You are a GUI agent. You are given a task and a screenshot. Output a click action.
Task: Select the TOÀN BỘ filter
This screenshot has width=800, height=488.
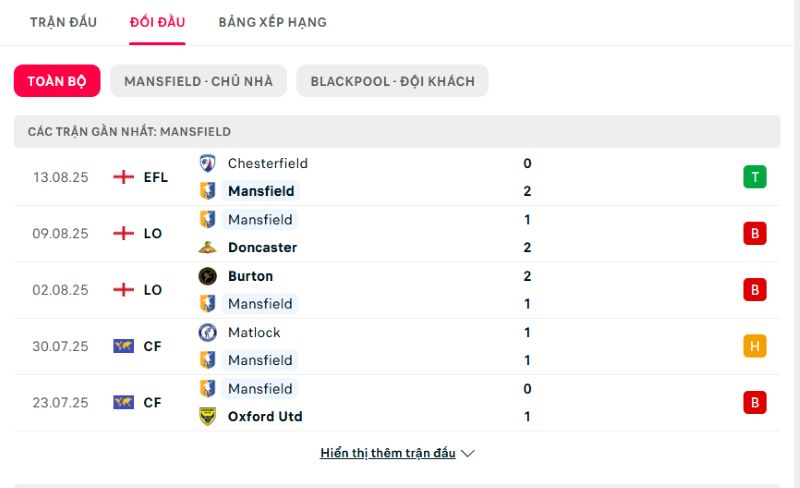pyautogui.click(x=57, y=81)
